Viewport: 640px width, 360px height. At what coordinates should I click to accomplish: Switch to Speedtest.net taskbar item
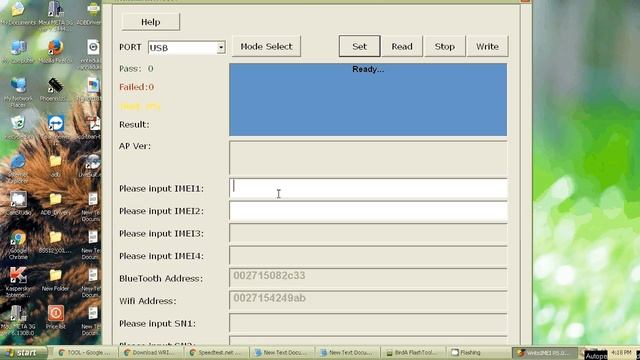tap(215, 353)
